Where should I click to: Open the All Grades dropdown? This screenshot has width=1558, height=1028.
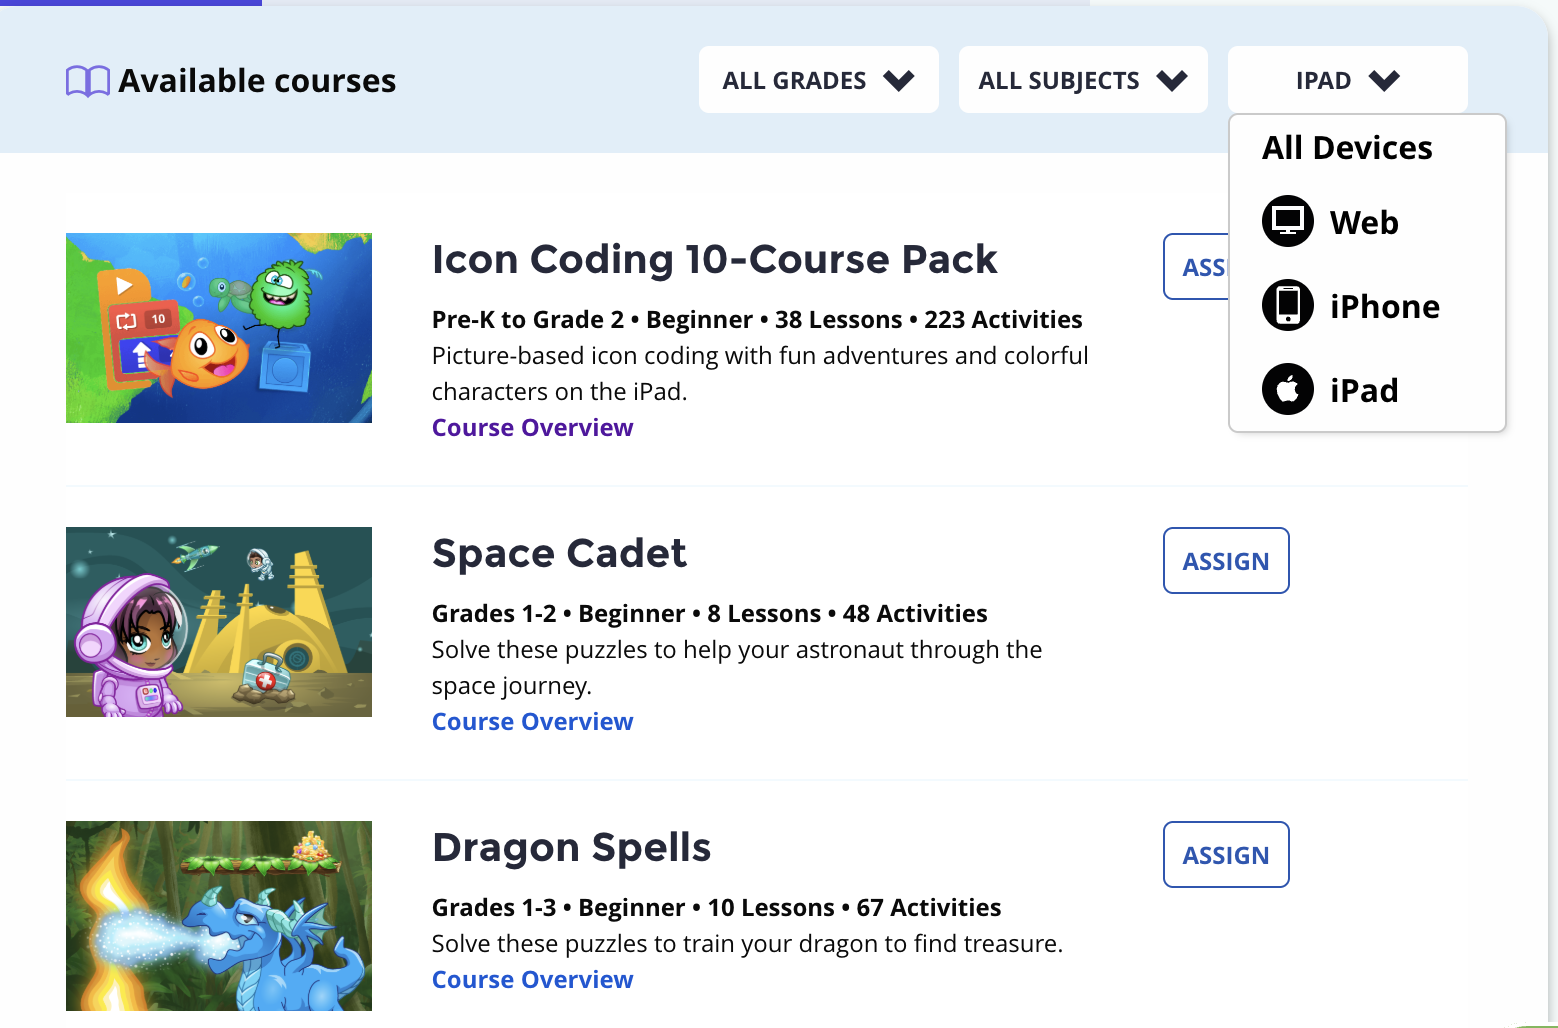[x=818, y=80]
